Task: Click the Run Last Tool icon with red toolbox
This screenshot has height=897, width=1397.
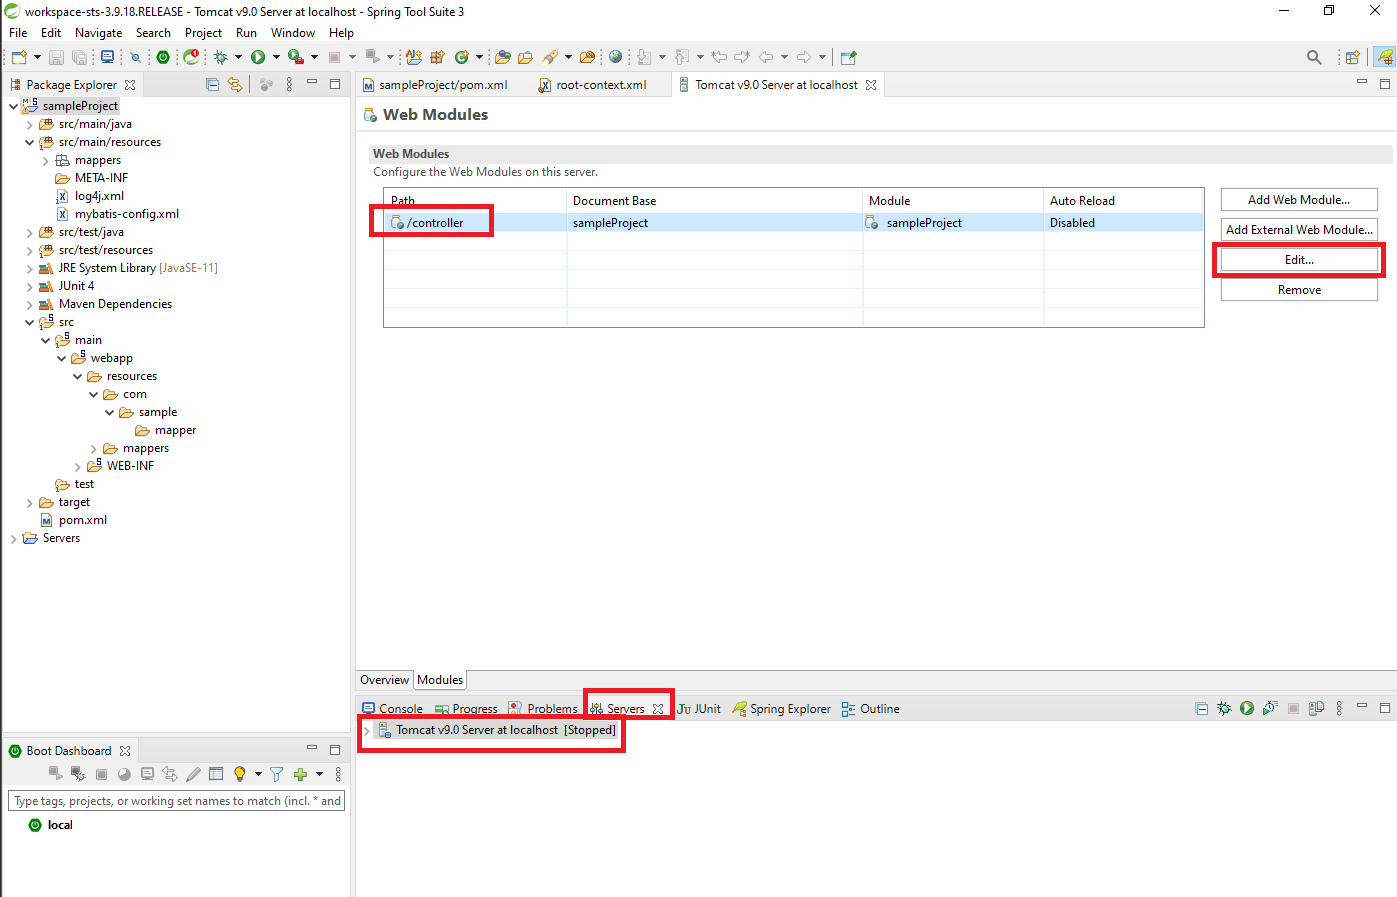Action: pyautogui.click(x=295, y=57)
